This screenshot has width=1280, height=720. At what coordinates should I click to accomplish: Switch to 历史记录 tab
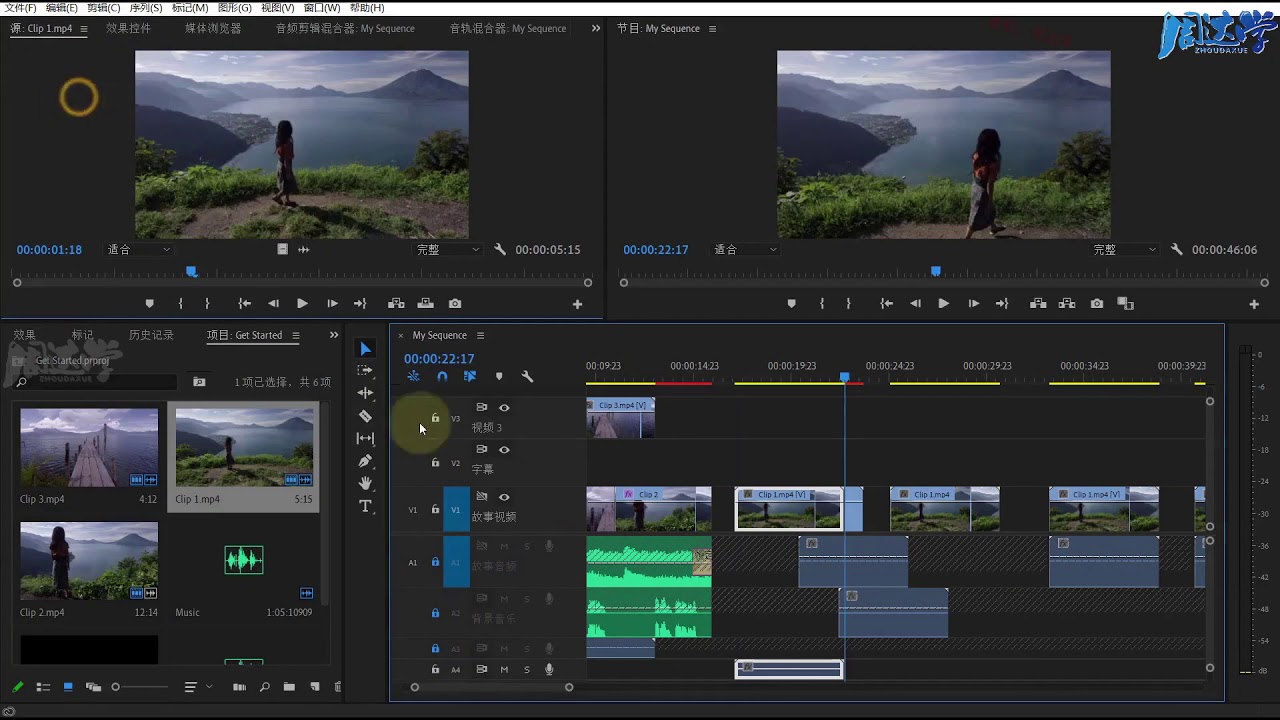[x=151, y=335]
